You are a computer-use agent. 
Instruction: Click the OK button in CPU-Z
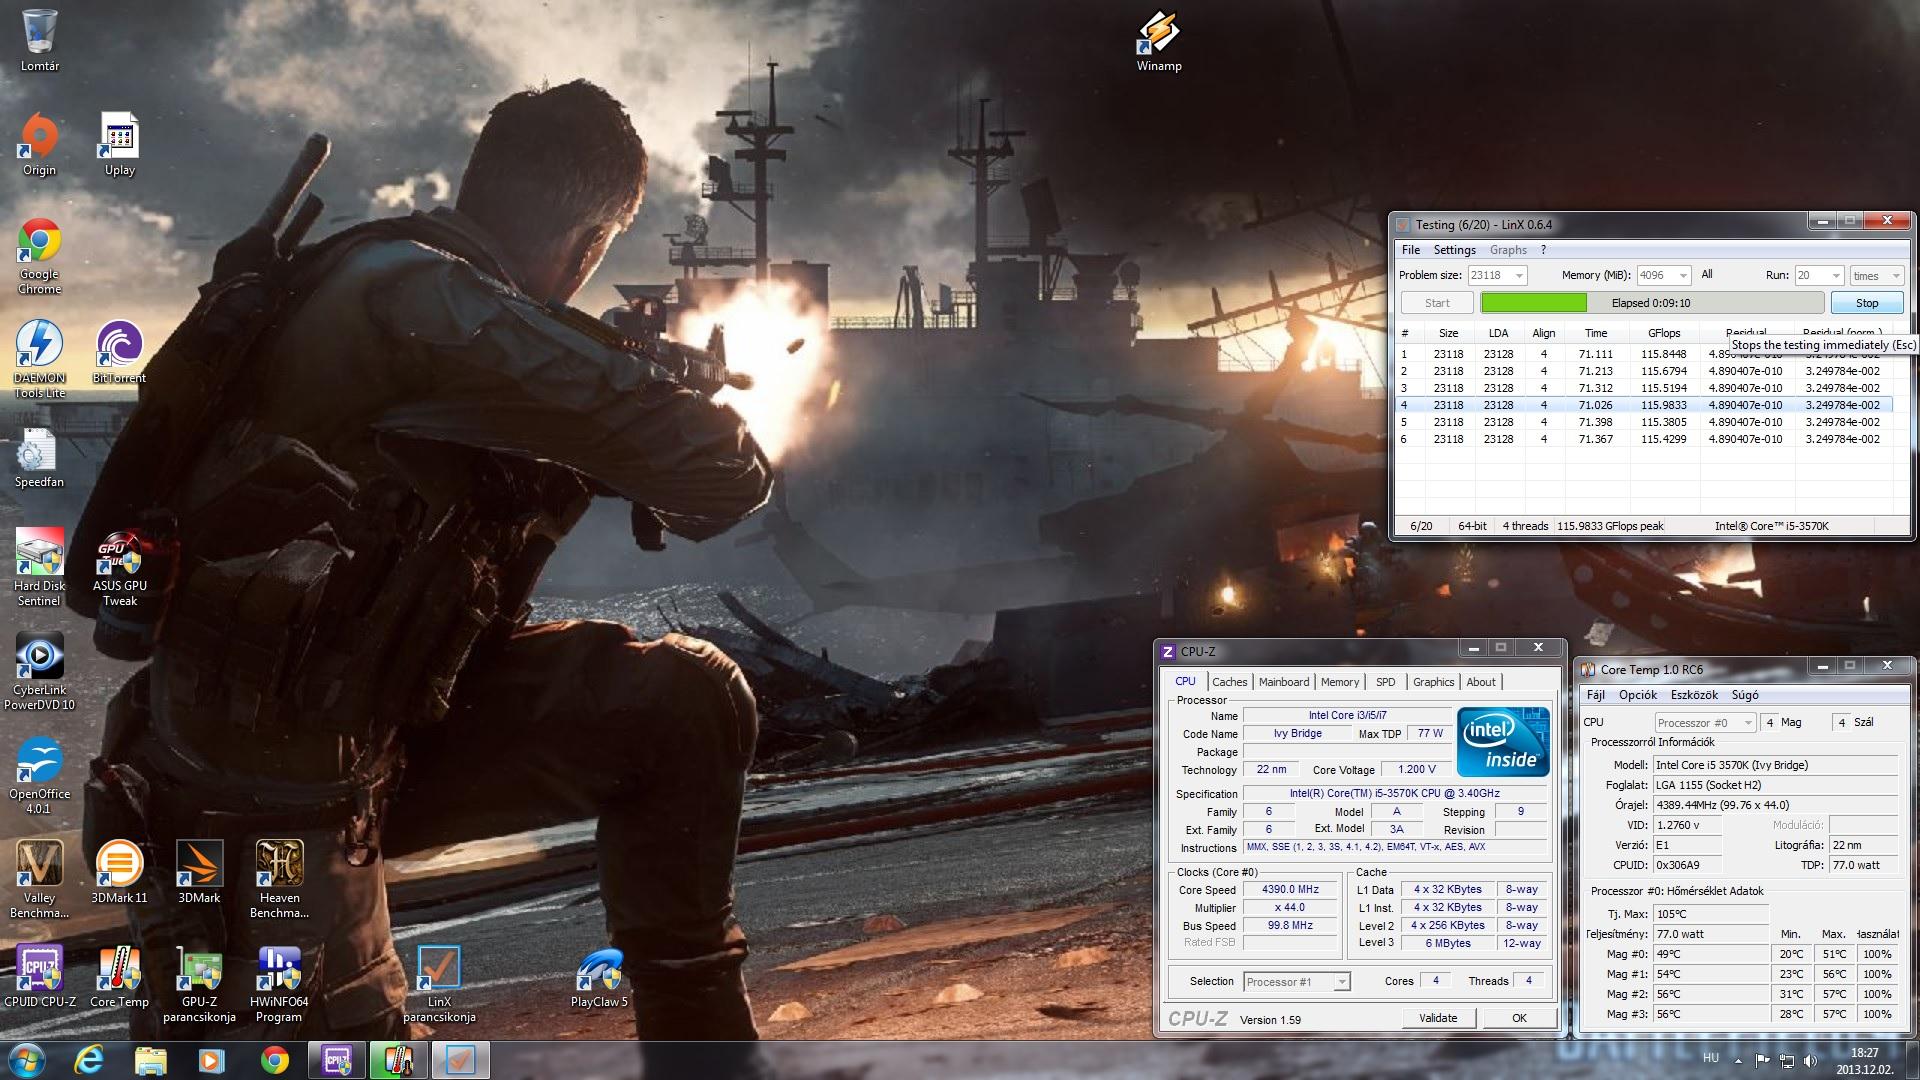[1519, 1018]
